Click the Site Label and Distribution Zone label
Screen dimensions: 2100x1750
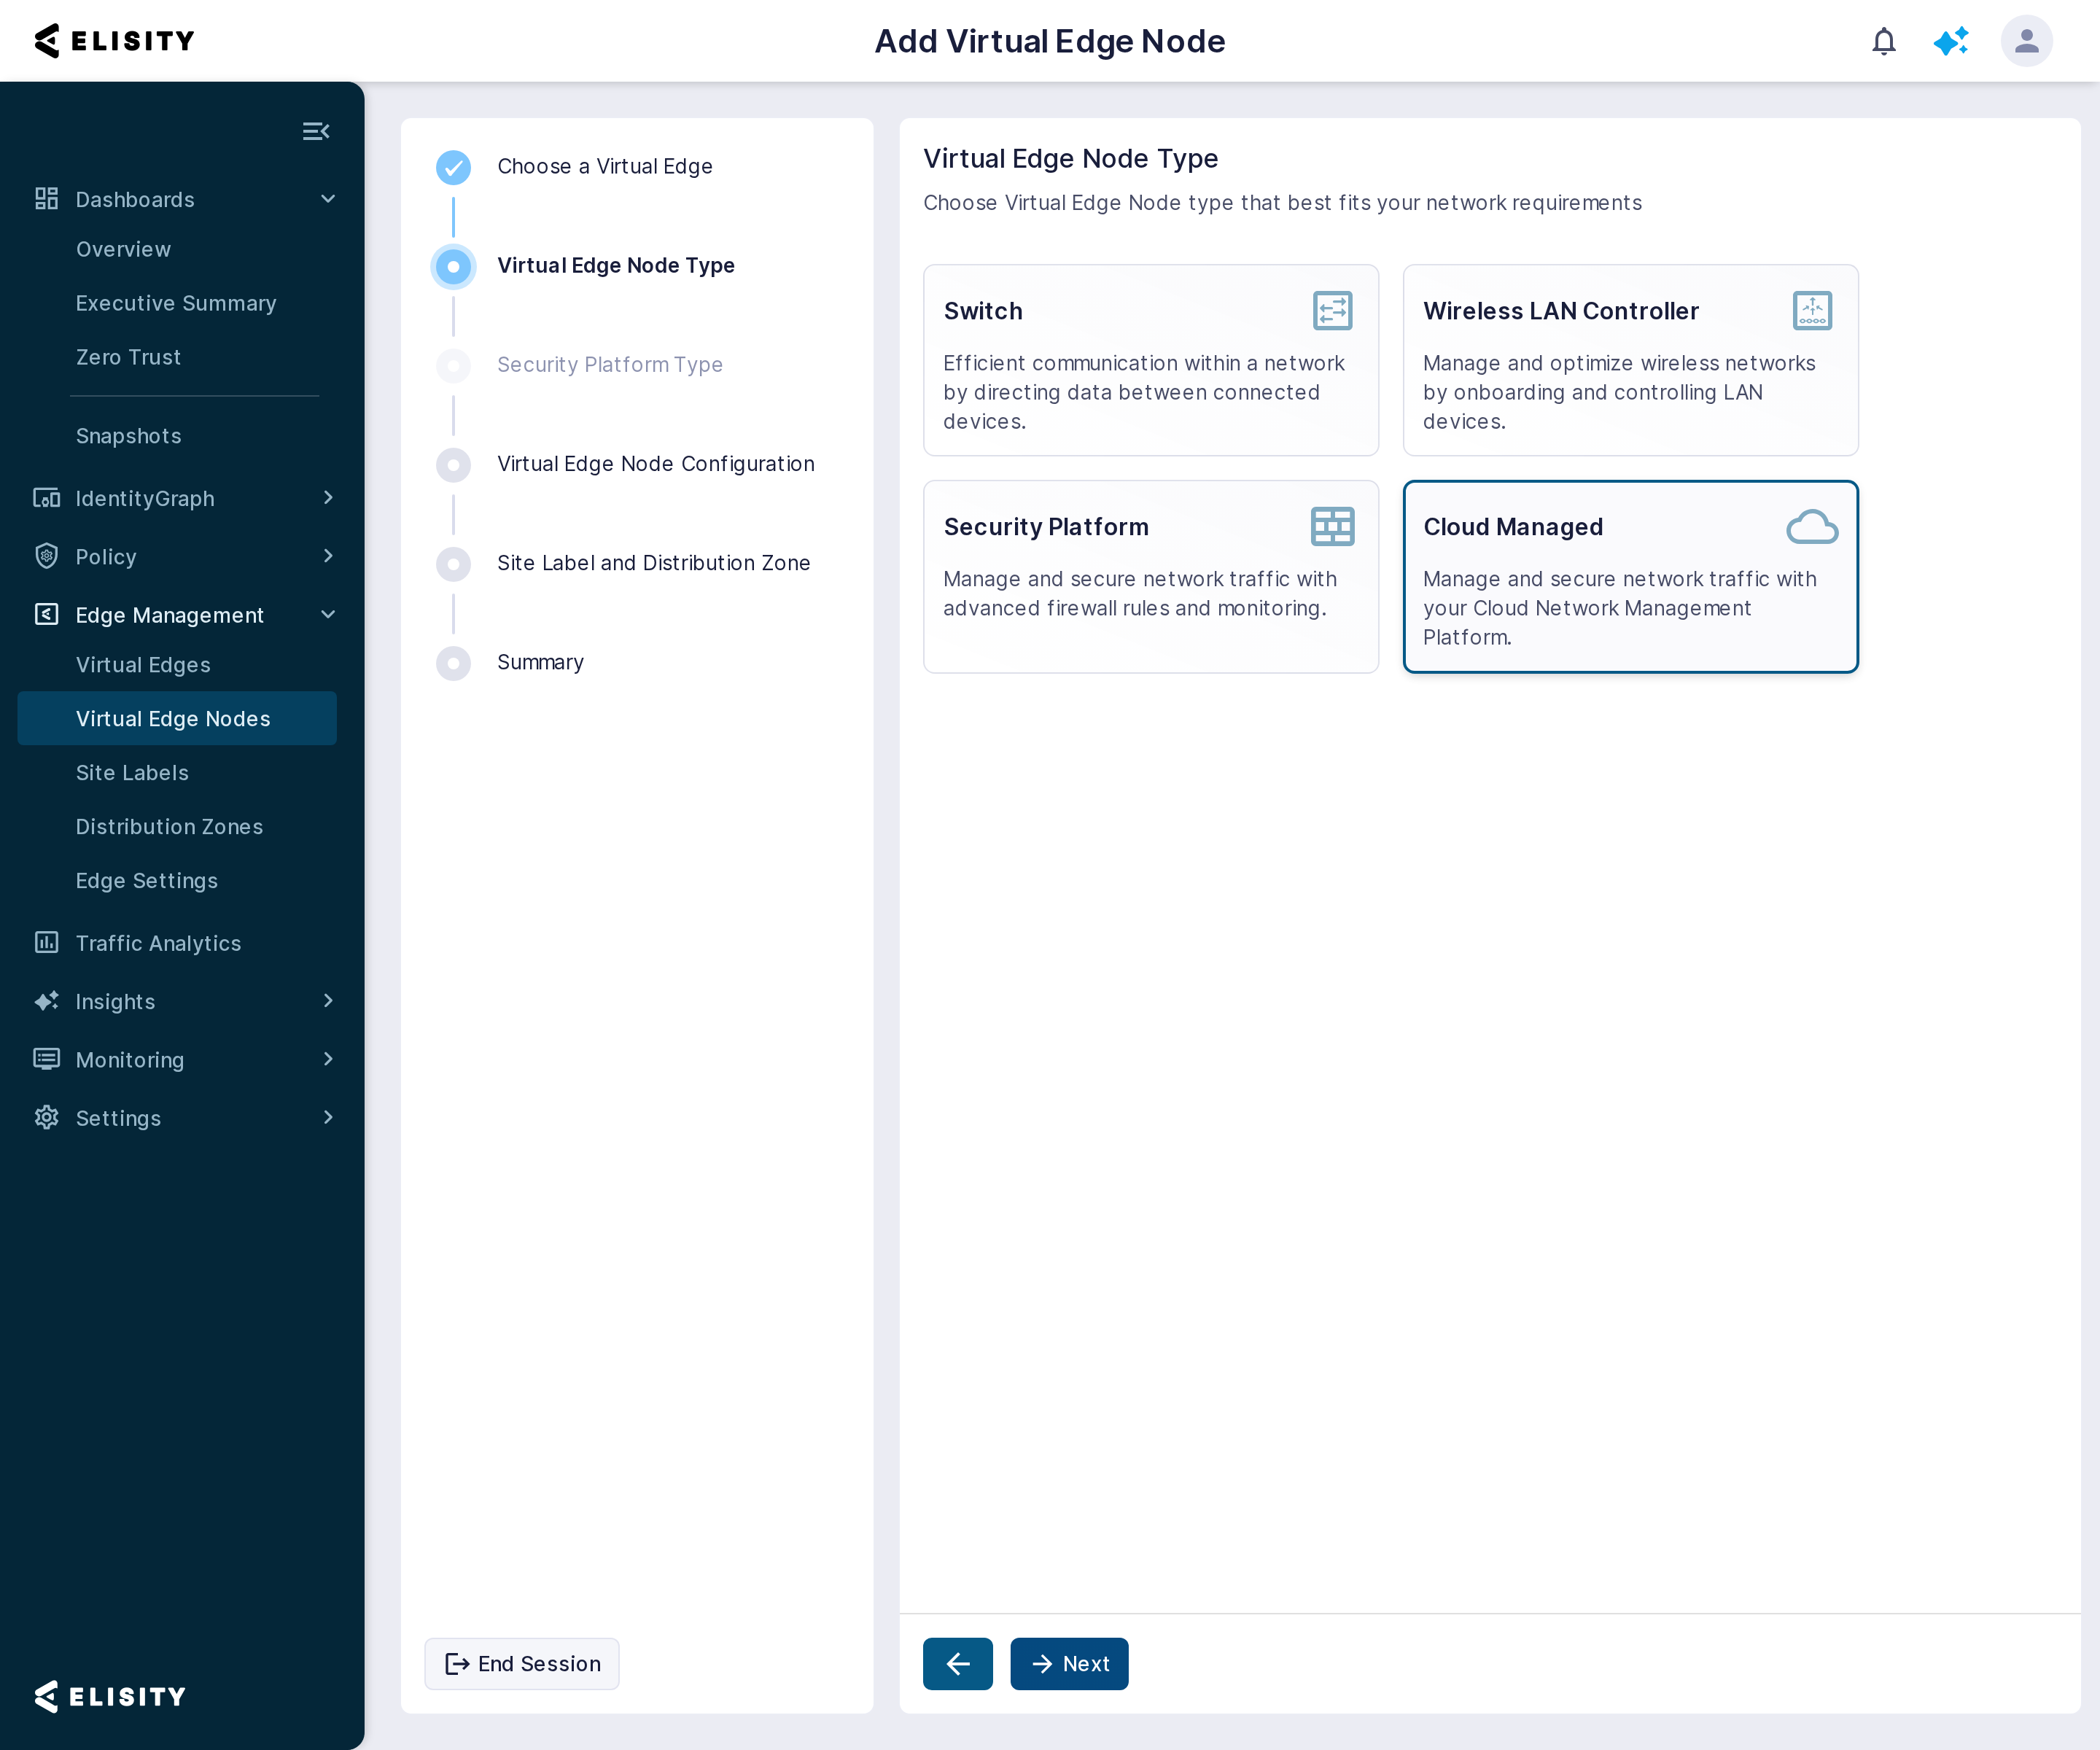click(x=654, y=563)
